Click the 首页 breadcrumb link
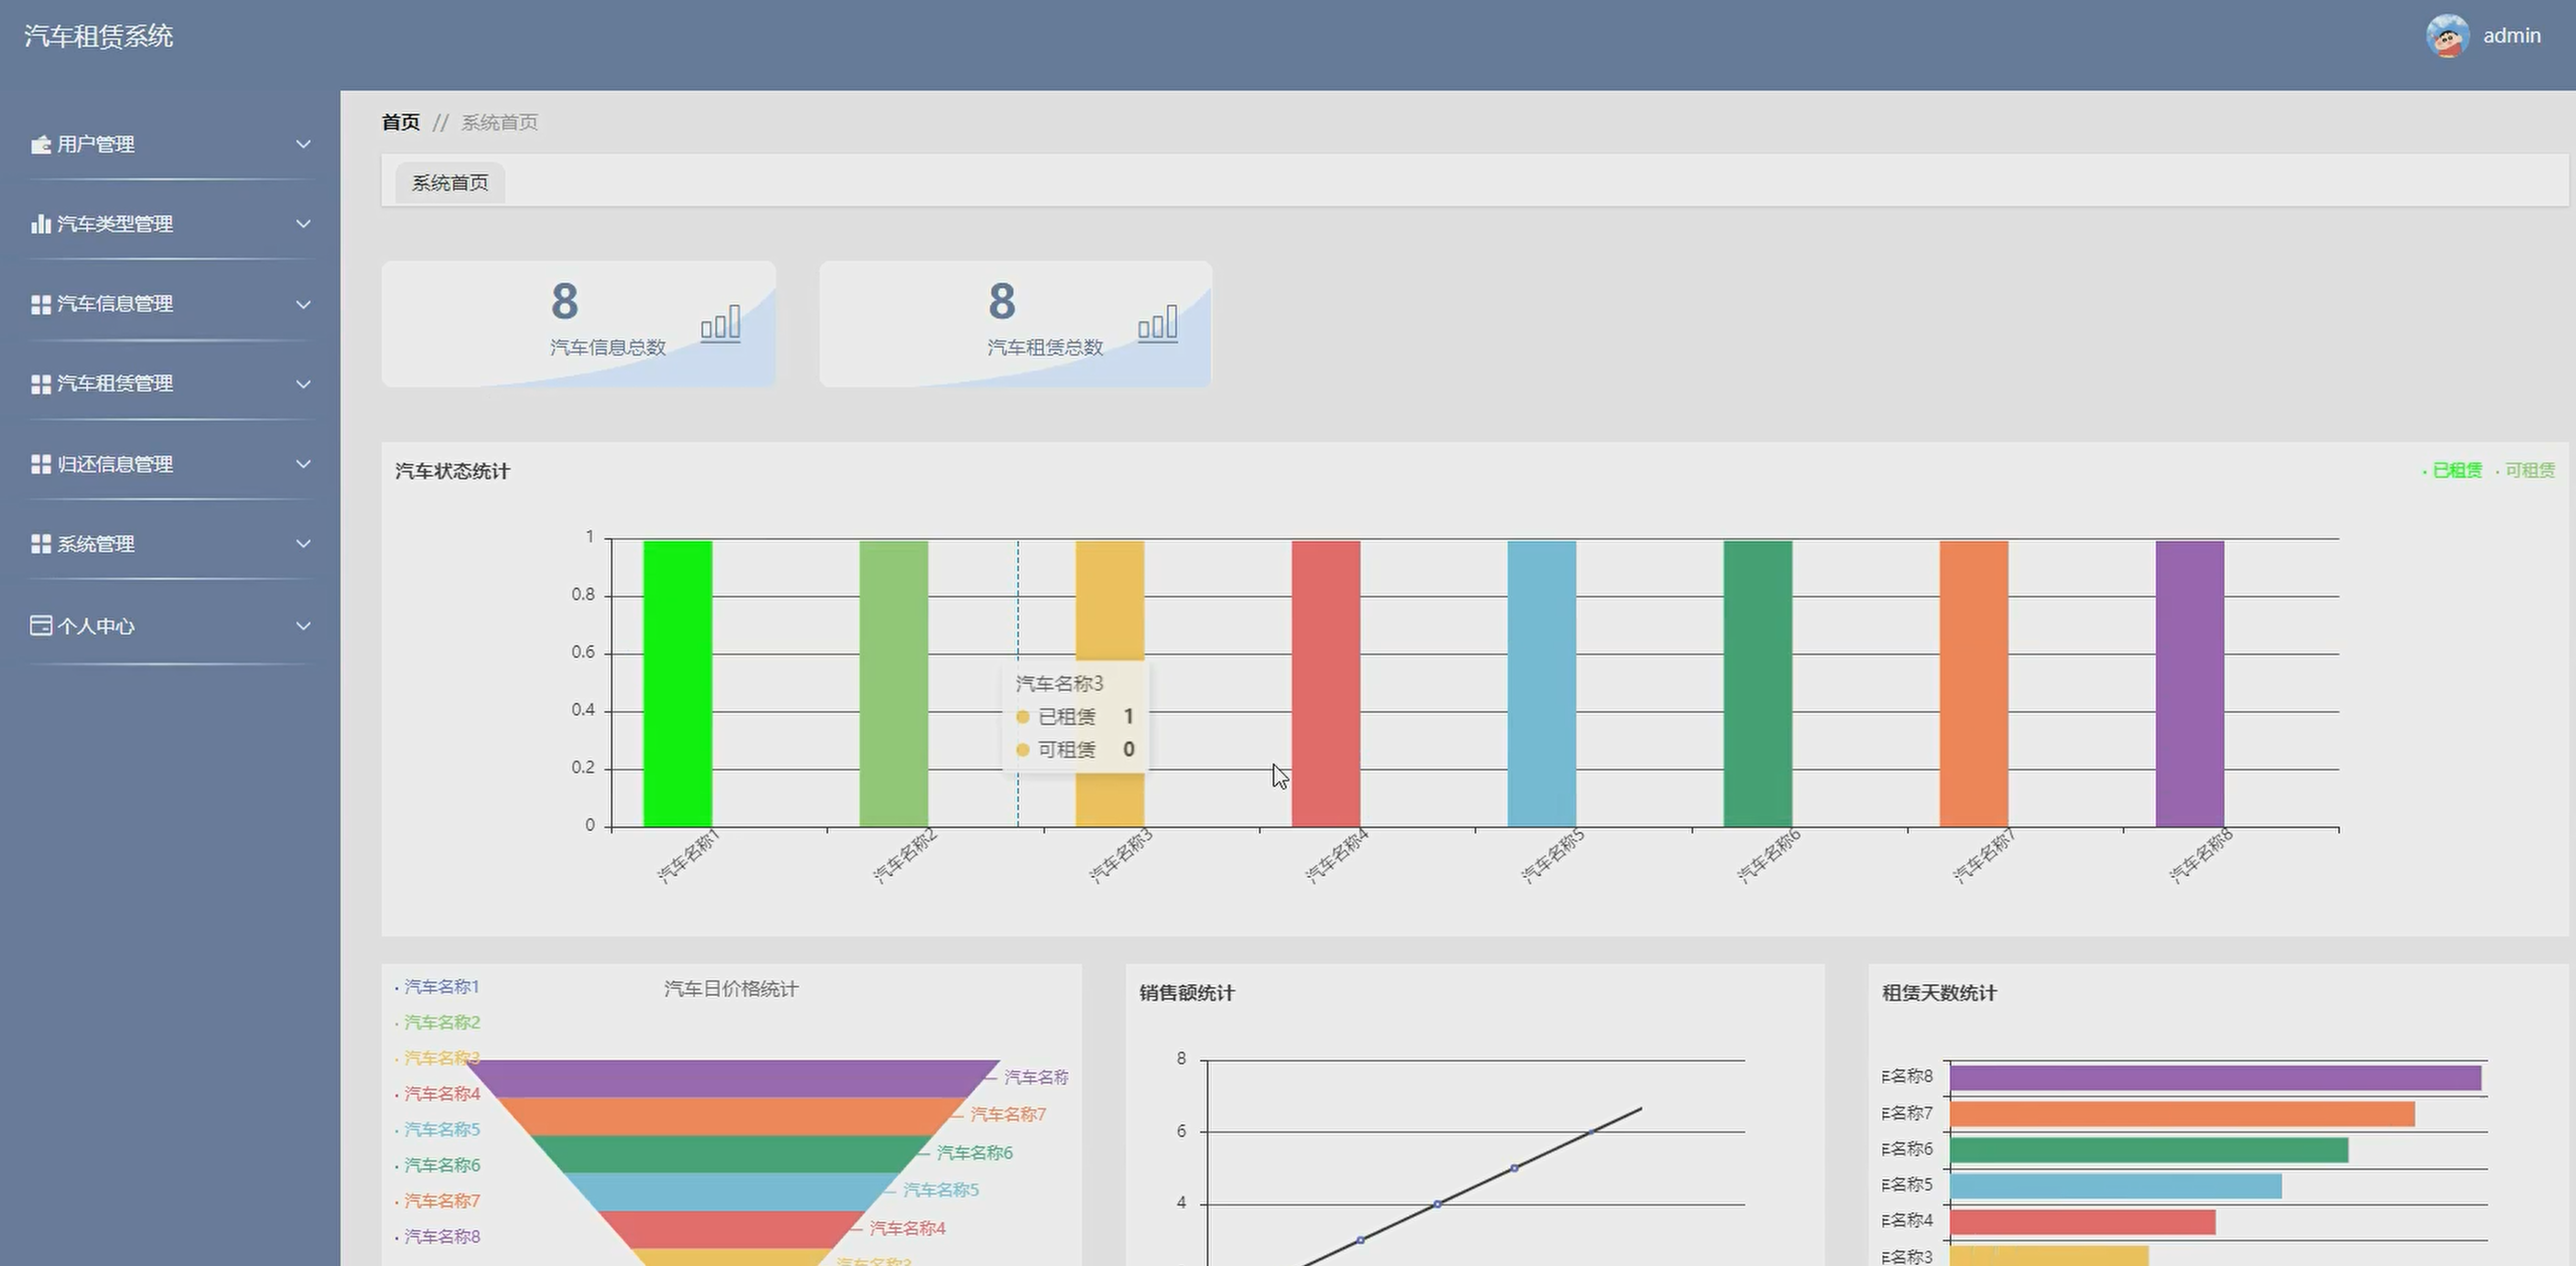Viewport: 2576px width, 1266px height. pyautogui.click(x=401, y=122)
